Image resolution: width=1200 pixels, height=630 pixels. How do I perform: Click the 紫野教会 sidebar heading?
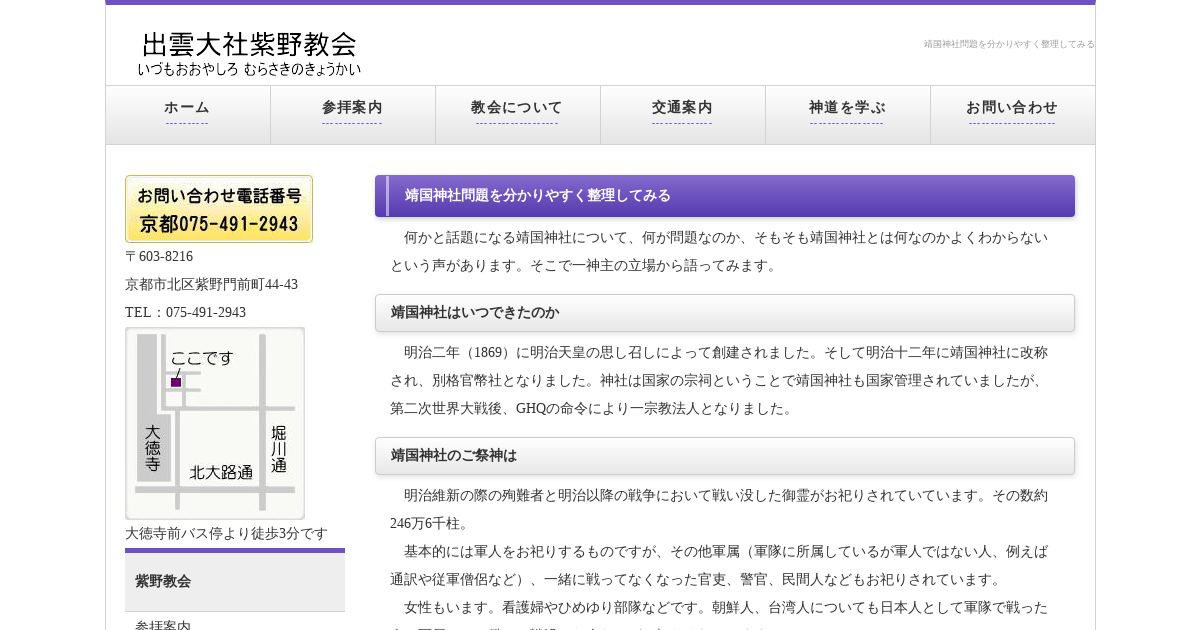click(235, 581)
